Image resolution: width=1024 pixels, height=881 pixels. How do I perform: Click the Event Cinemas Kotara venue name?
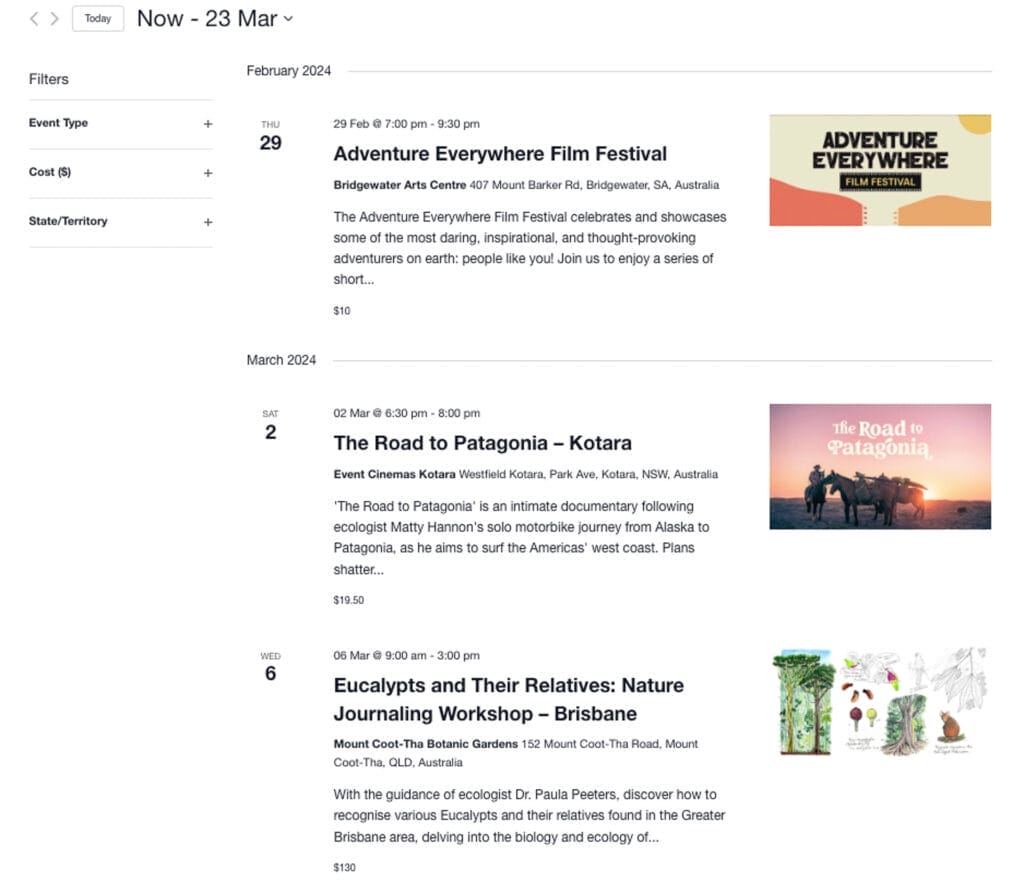[394, 474]
